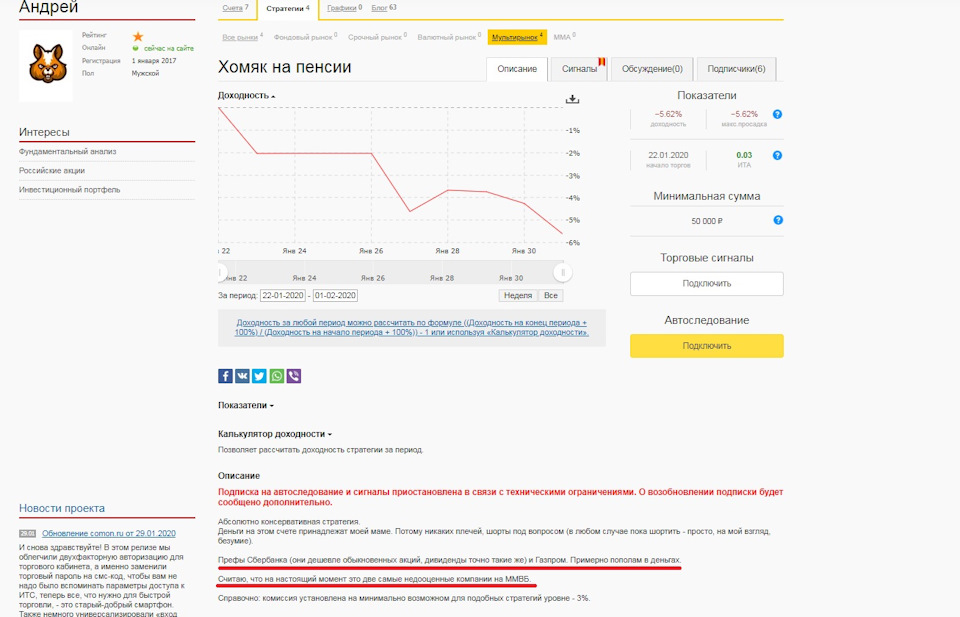Switch to the Графики tab

(x=345, y=8)
